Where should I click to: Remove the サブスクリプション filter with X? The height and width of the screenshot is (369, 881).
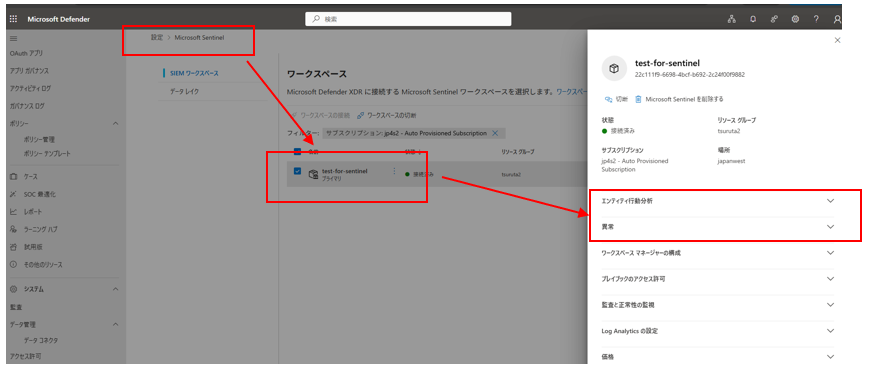click(495, 133)
